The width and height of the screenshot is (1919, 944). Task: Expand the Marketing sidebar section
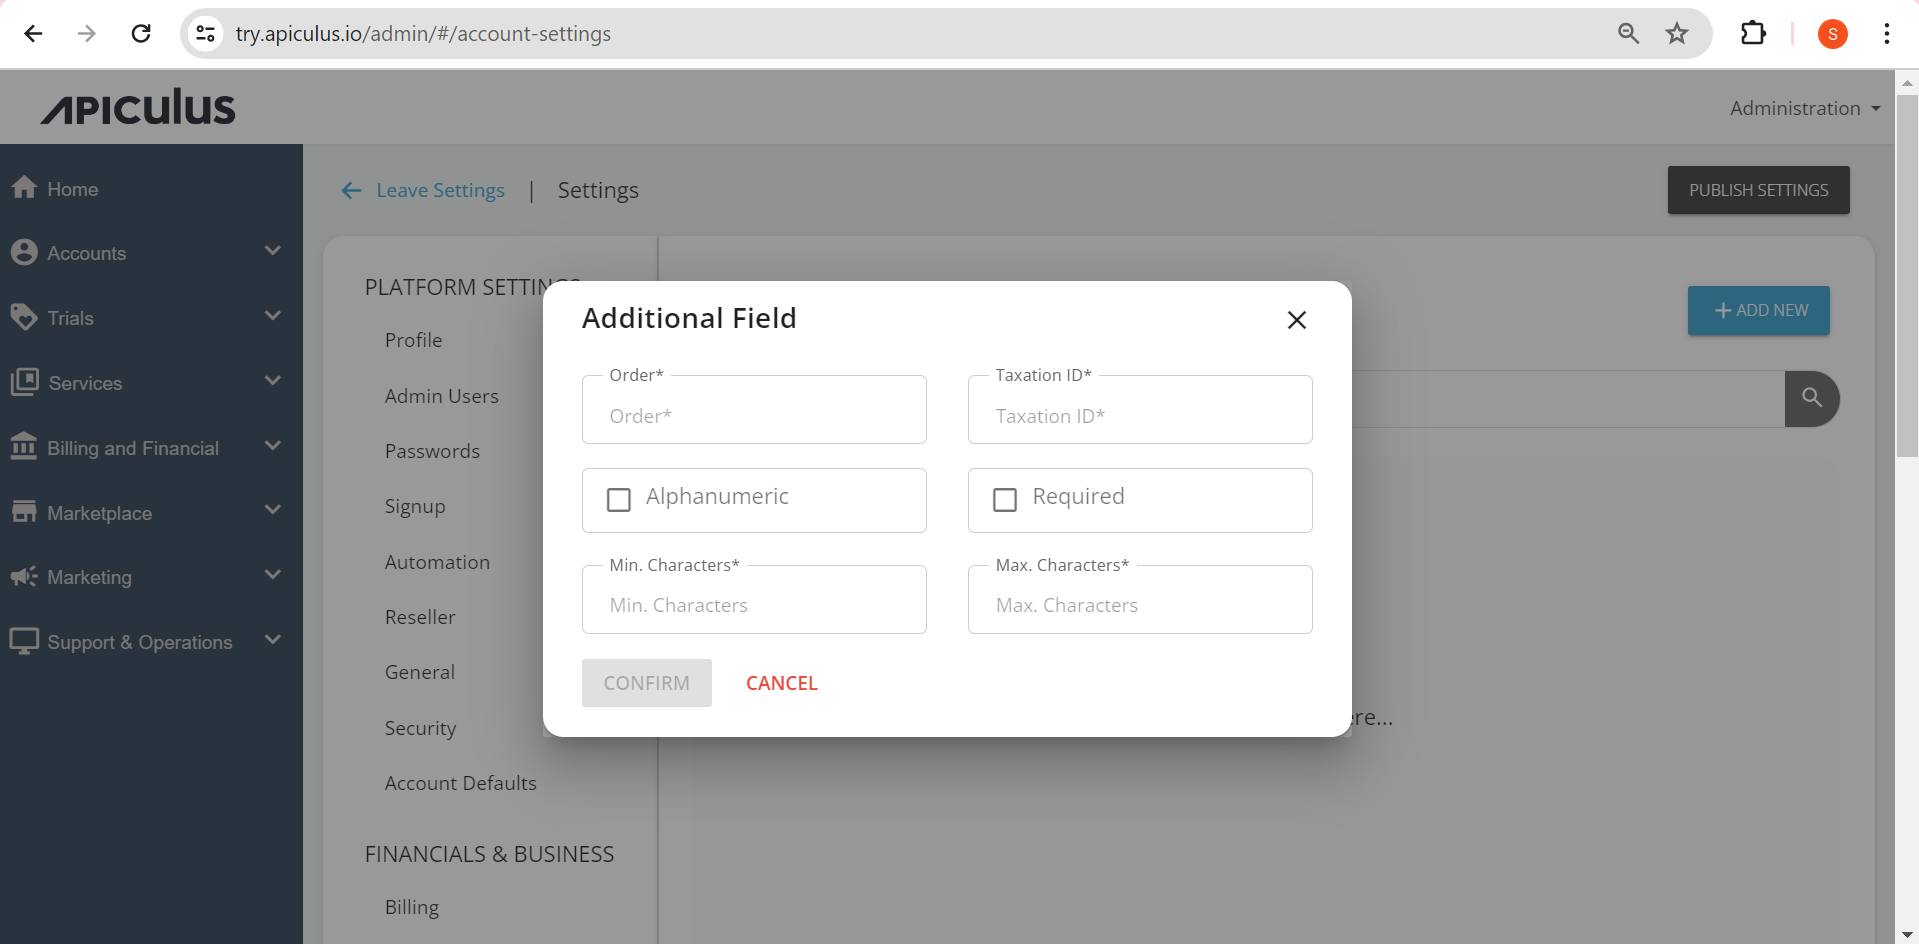coord(272,576)
